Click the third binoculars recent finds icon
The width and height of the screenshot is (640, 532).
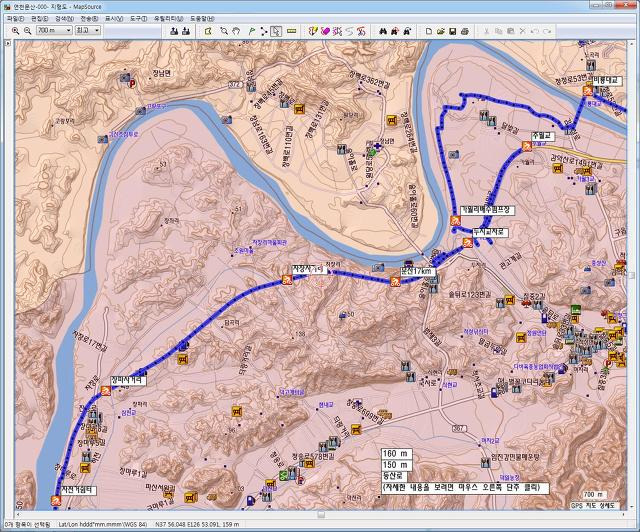[x=407, y=31]
